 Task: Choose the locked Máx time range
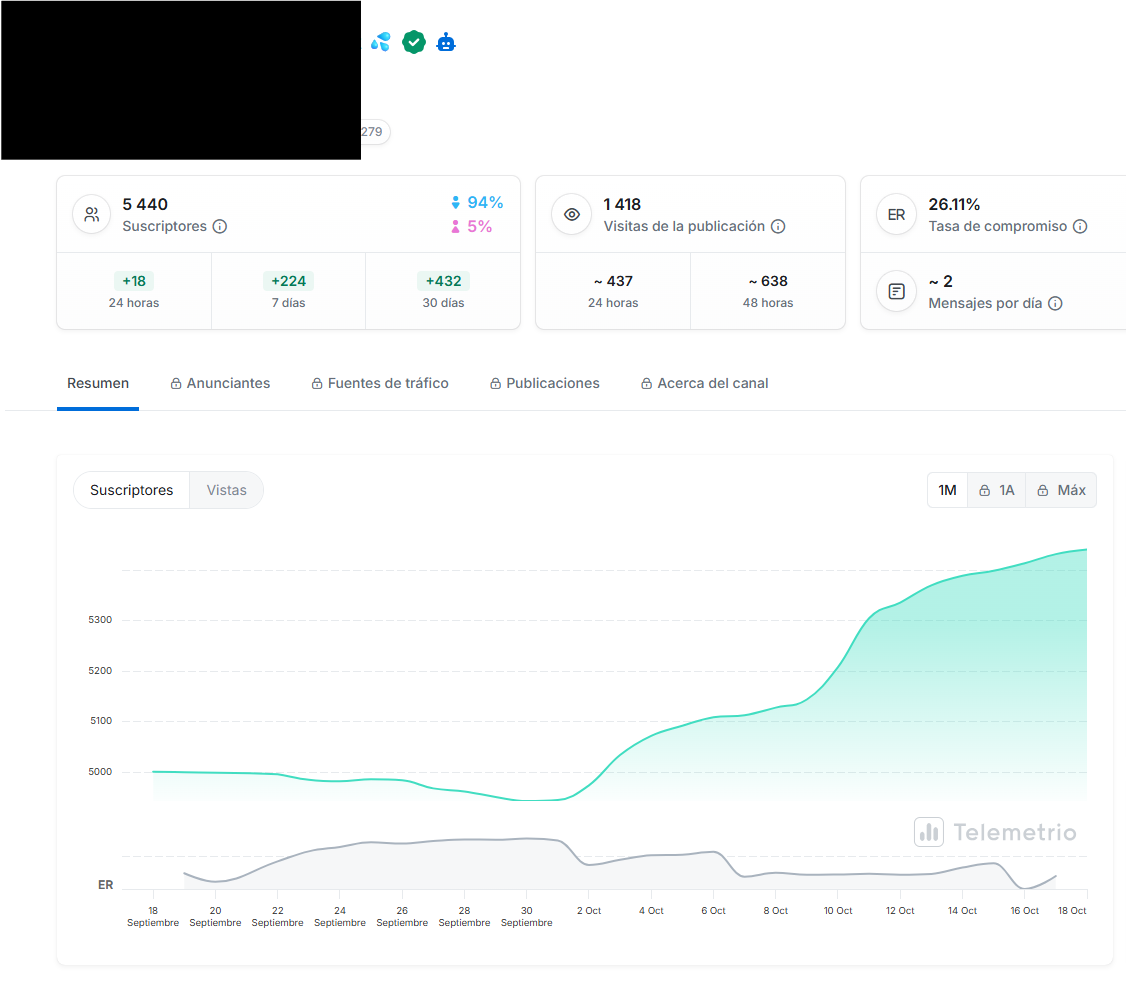click(1061, 490)
